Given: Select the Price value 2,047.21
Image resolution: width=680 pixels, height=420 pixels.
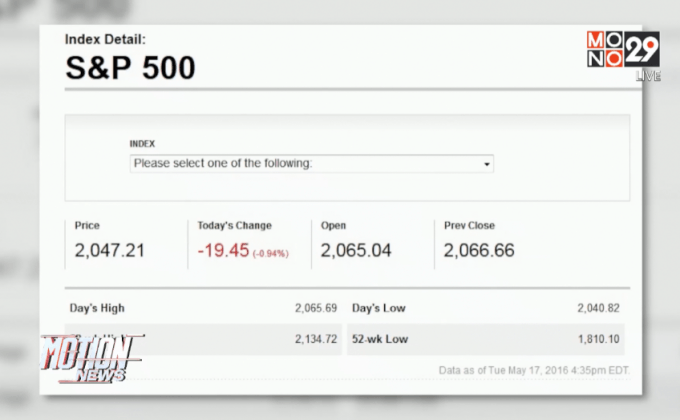Looking at the screenshot, I should tap(109, 250).
